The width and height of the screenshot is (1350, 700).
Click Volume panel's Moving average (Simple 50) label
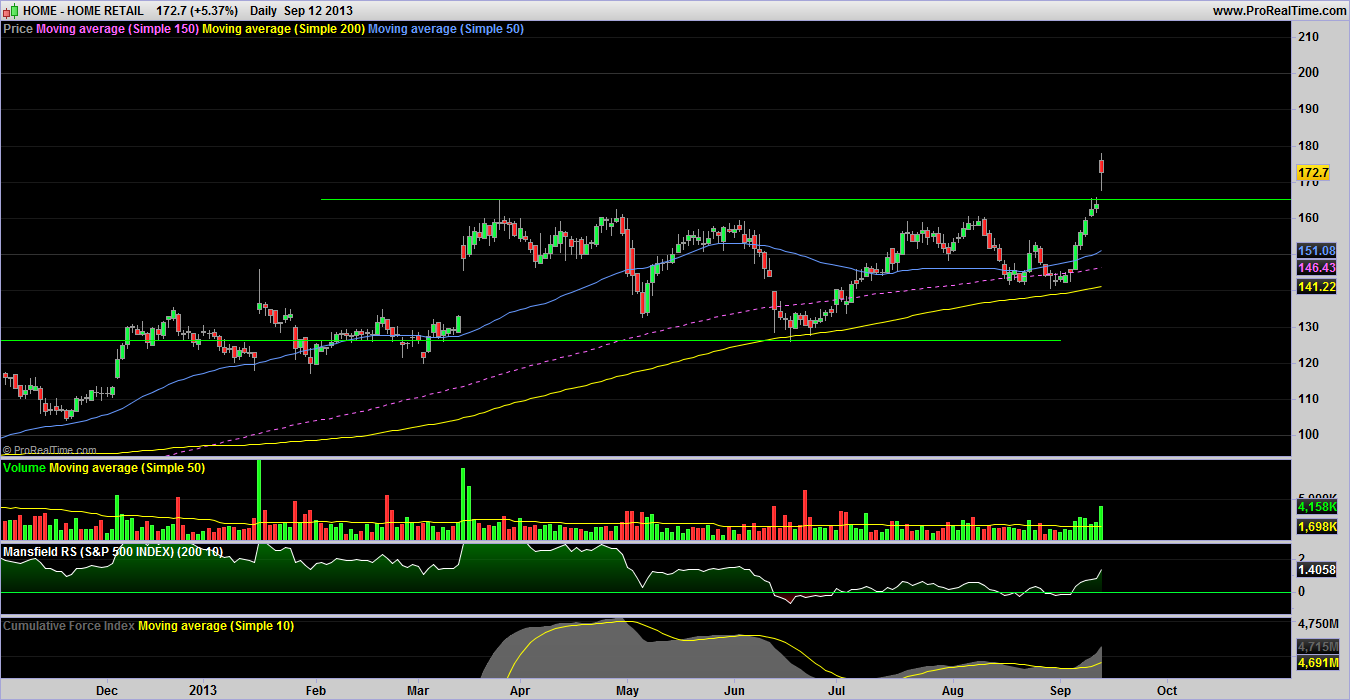(x=127, y=468)
